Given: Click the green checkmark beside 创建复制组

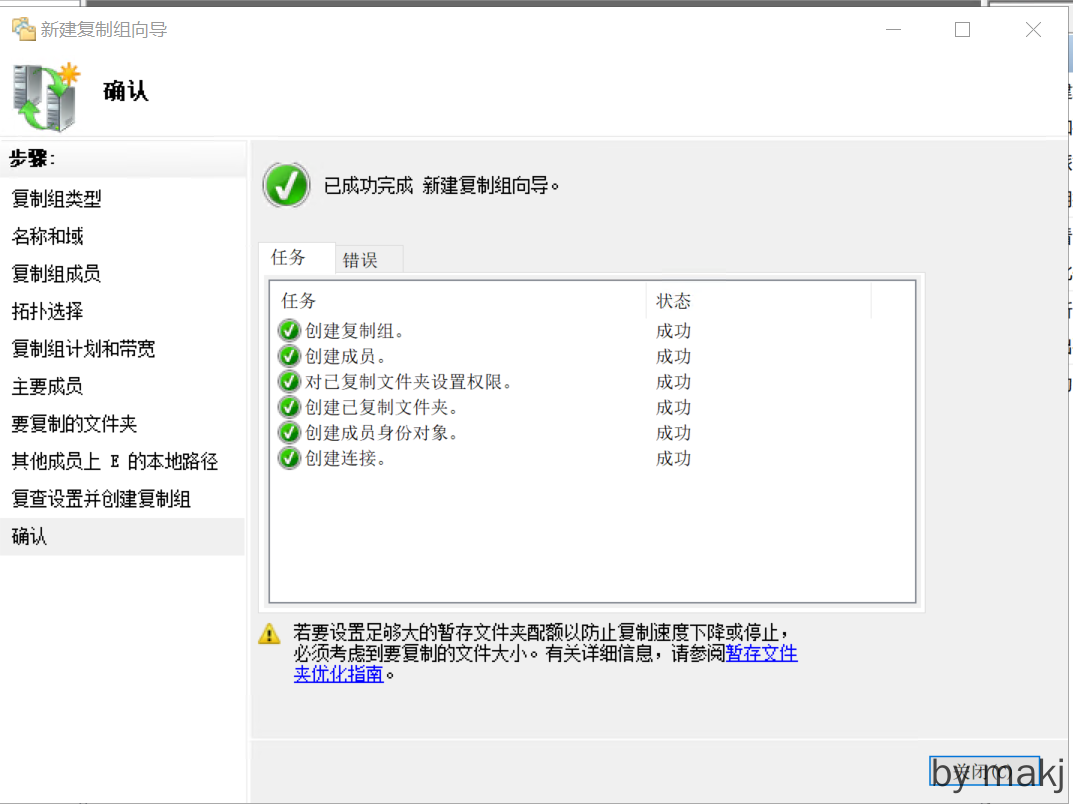Looking at the screenshot, I should coord(289,331).
